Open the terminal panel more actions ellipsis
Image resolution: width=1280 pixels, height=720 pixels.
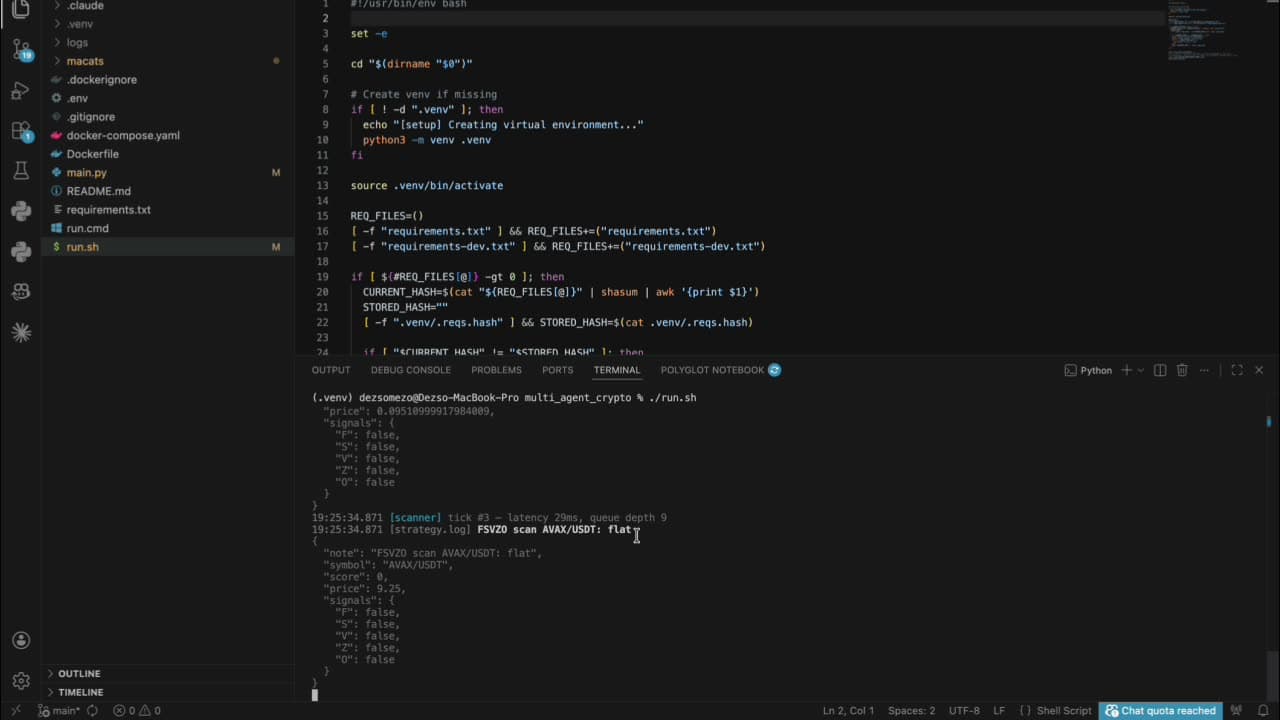(x=1204, y=370)
